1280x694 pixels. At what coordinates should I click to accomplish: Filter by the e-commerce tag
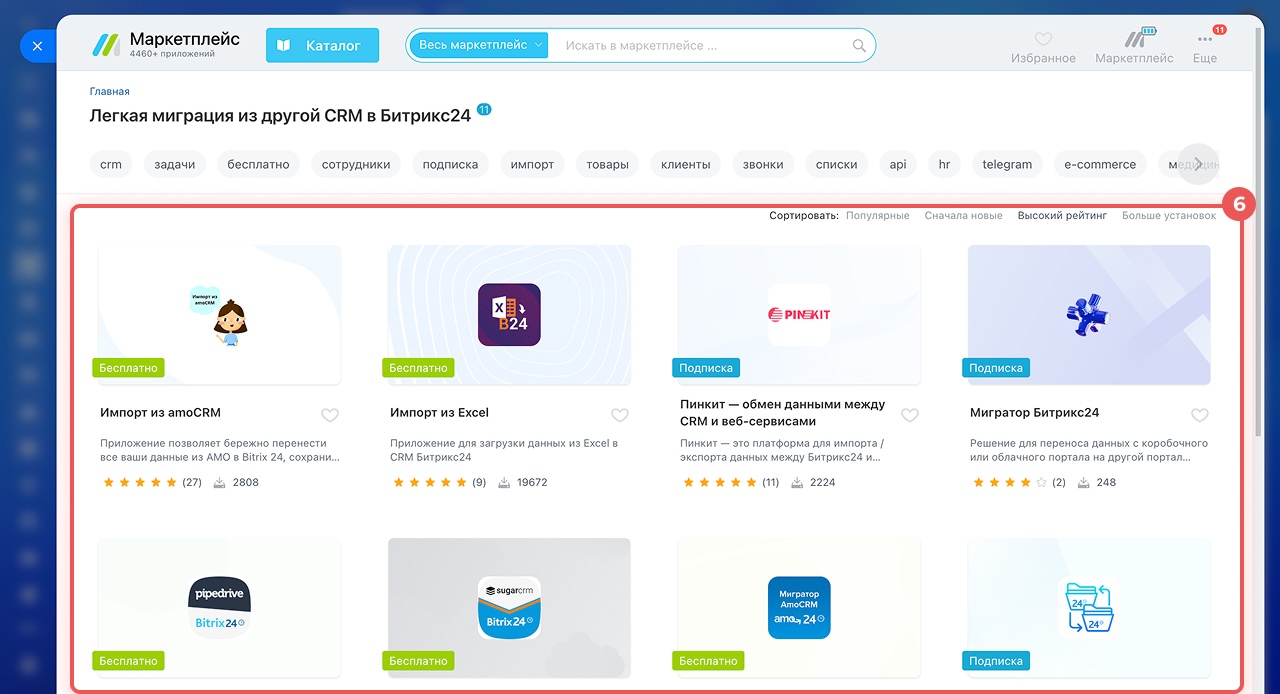[1100, 164]
